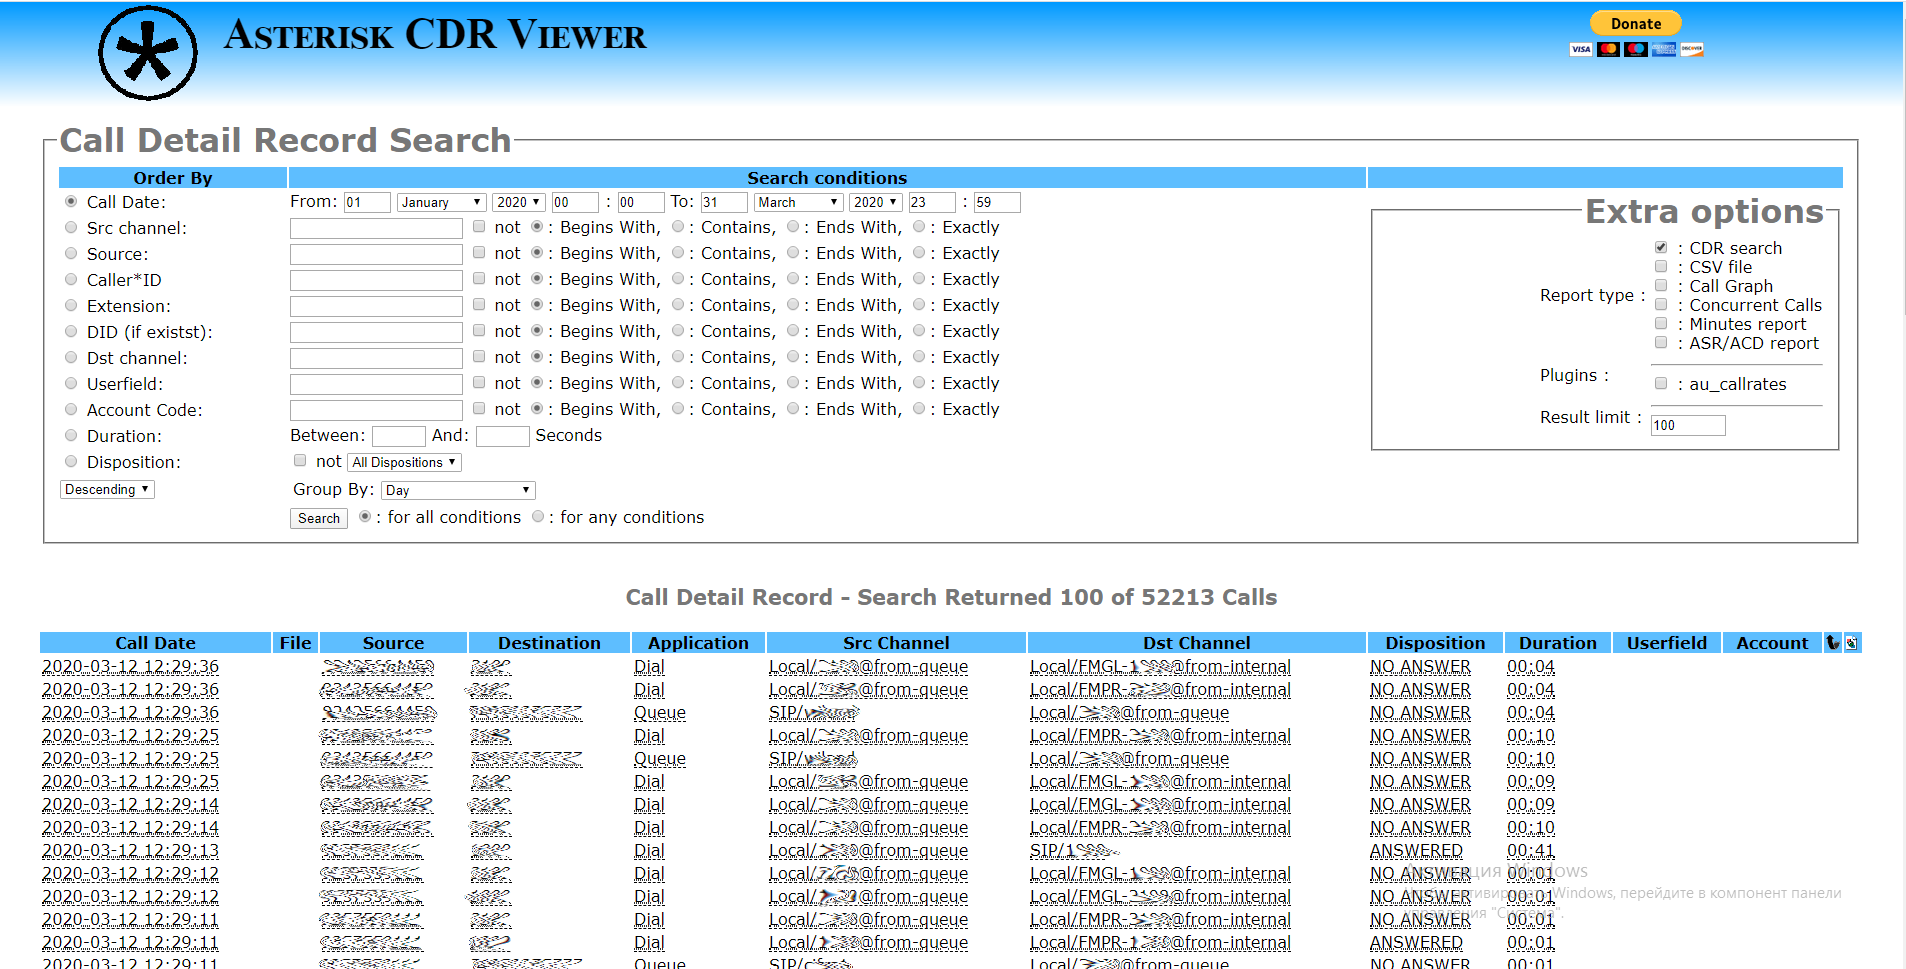Click the To hour input field (23)
This screenshot has width=1906, height=969.
[932, 202]
